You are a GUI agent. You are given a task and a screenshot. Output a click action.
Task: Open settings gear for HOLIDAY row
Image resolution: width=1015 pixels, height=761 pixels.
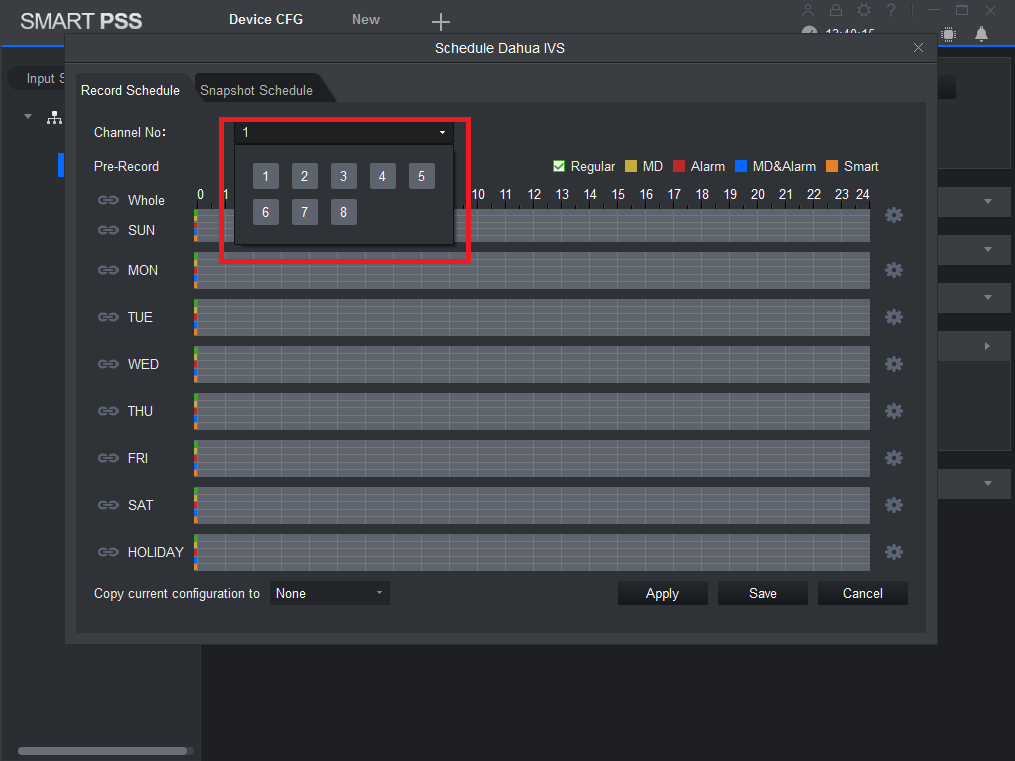point(893,552)
